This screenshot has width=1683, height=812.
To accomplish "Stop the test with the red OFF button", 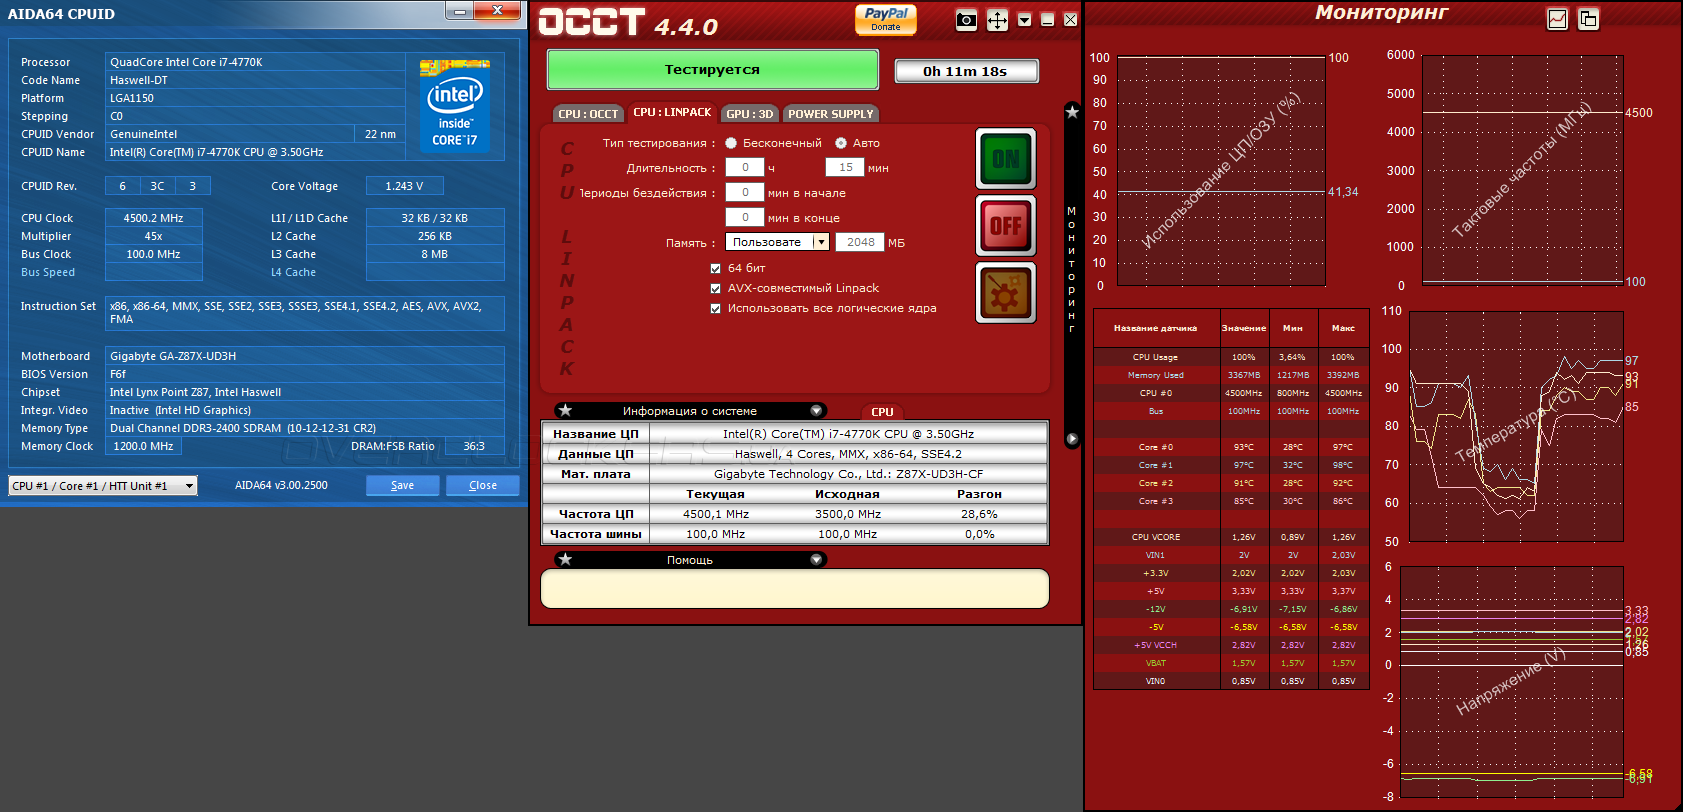I will (x=1006, y=225).
